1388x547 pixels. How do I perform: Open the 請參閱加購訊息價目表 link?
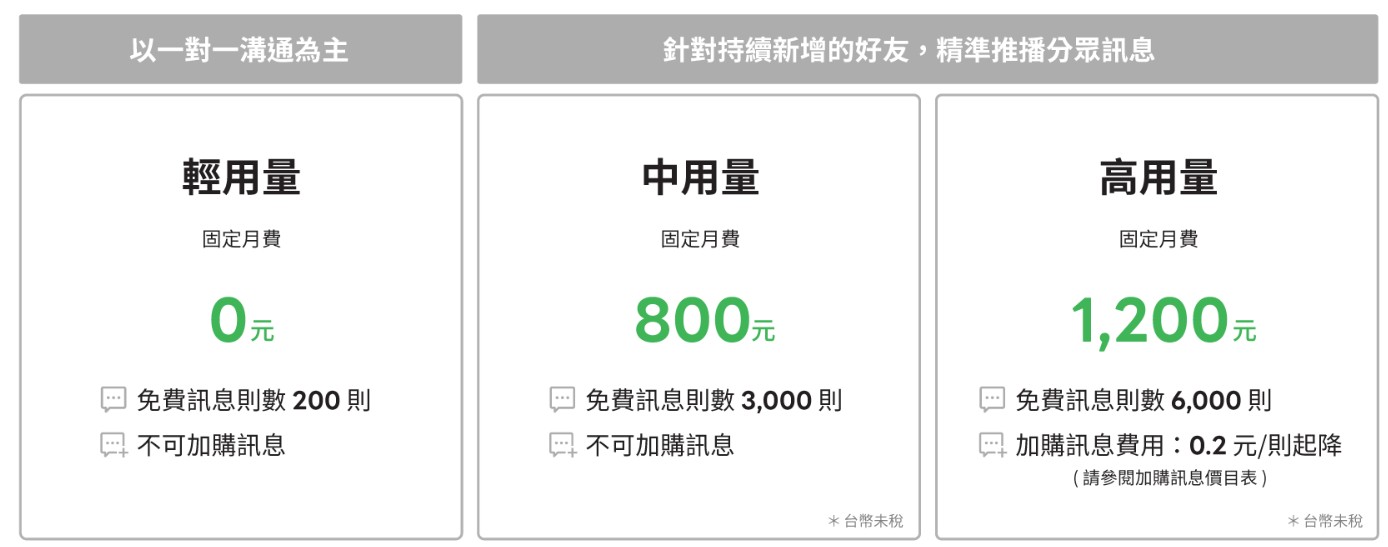[1169, 479]
